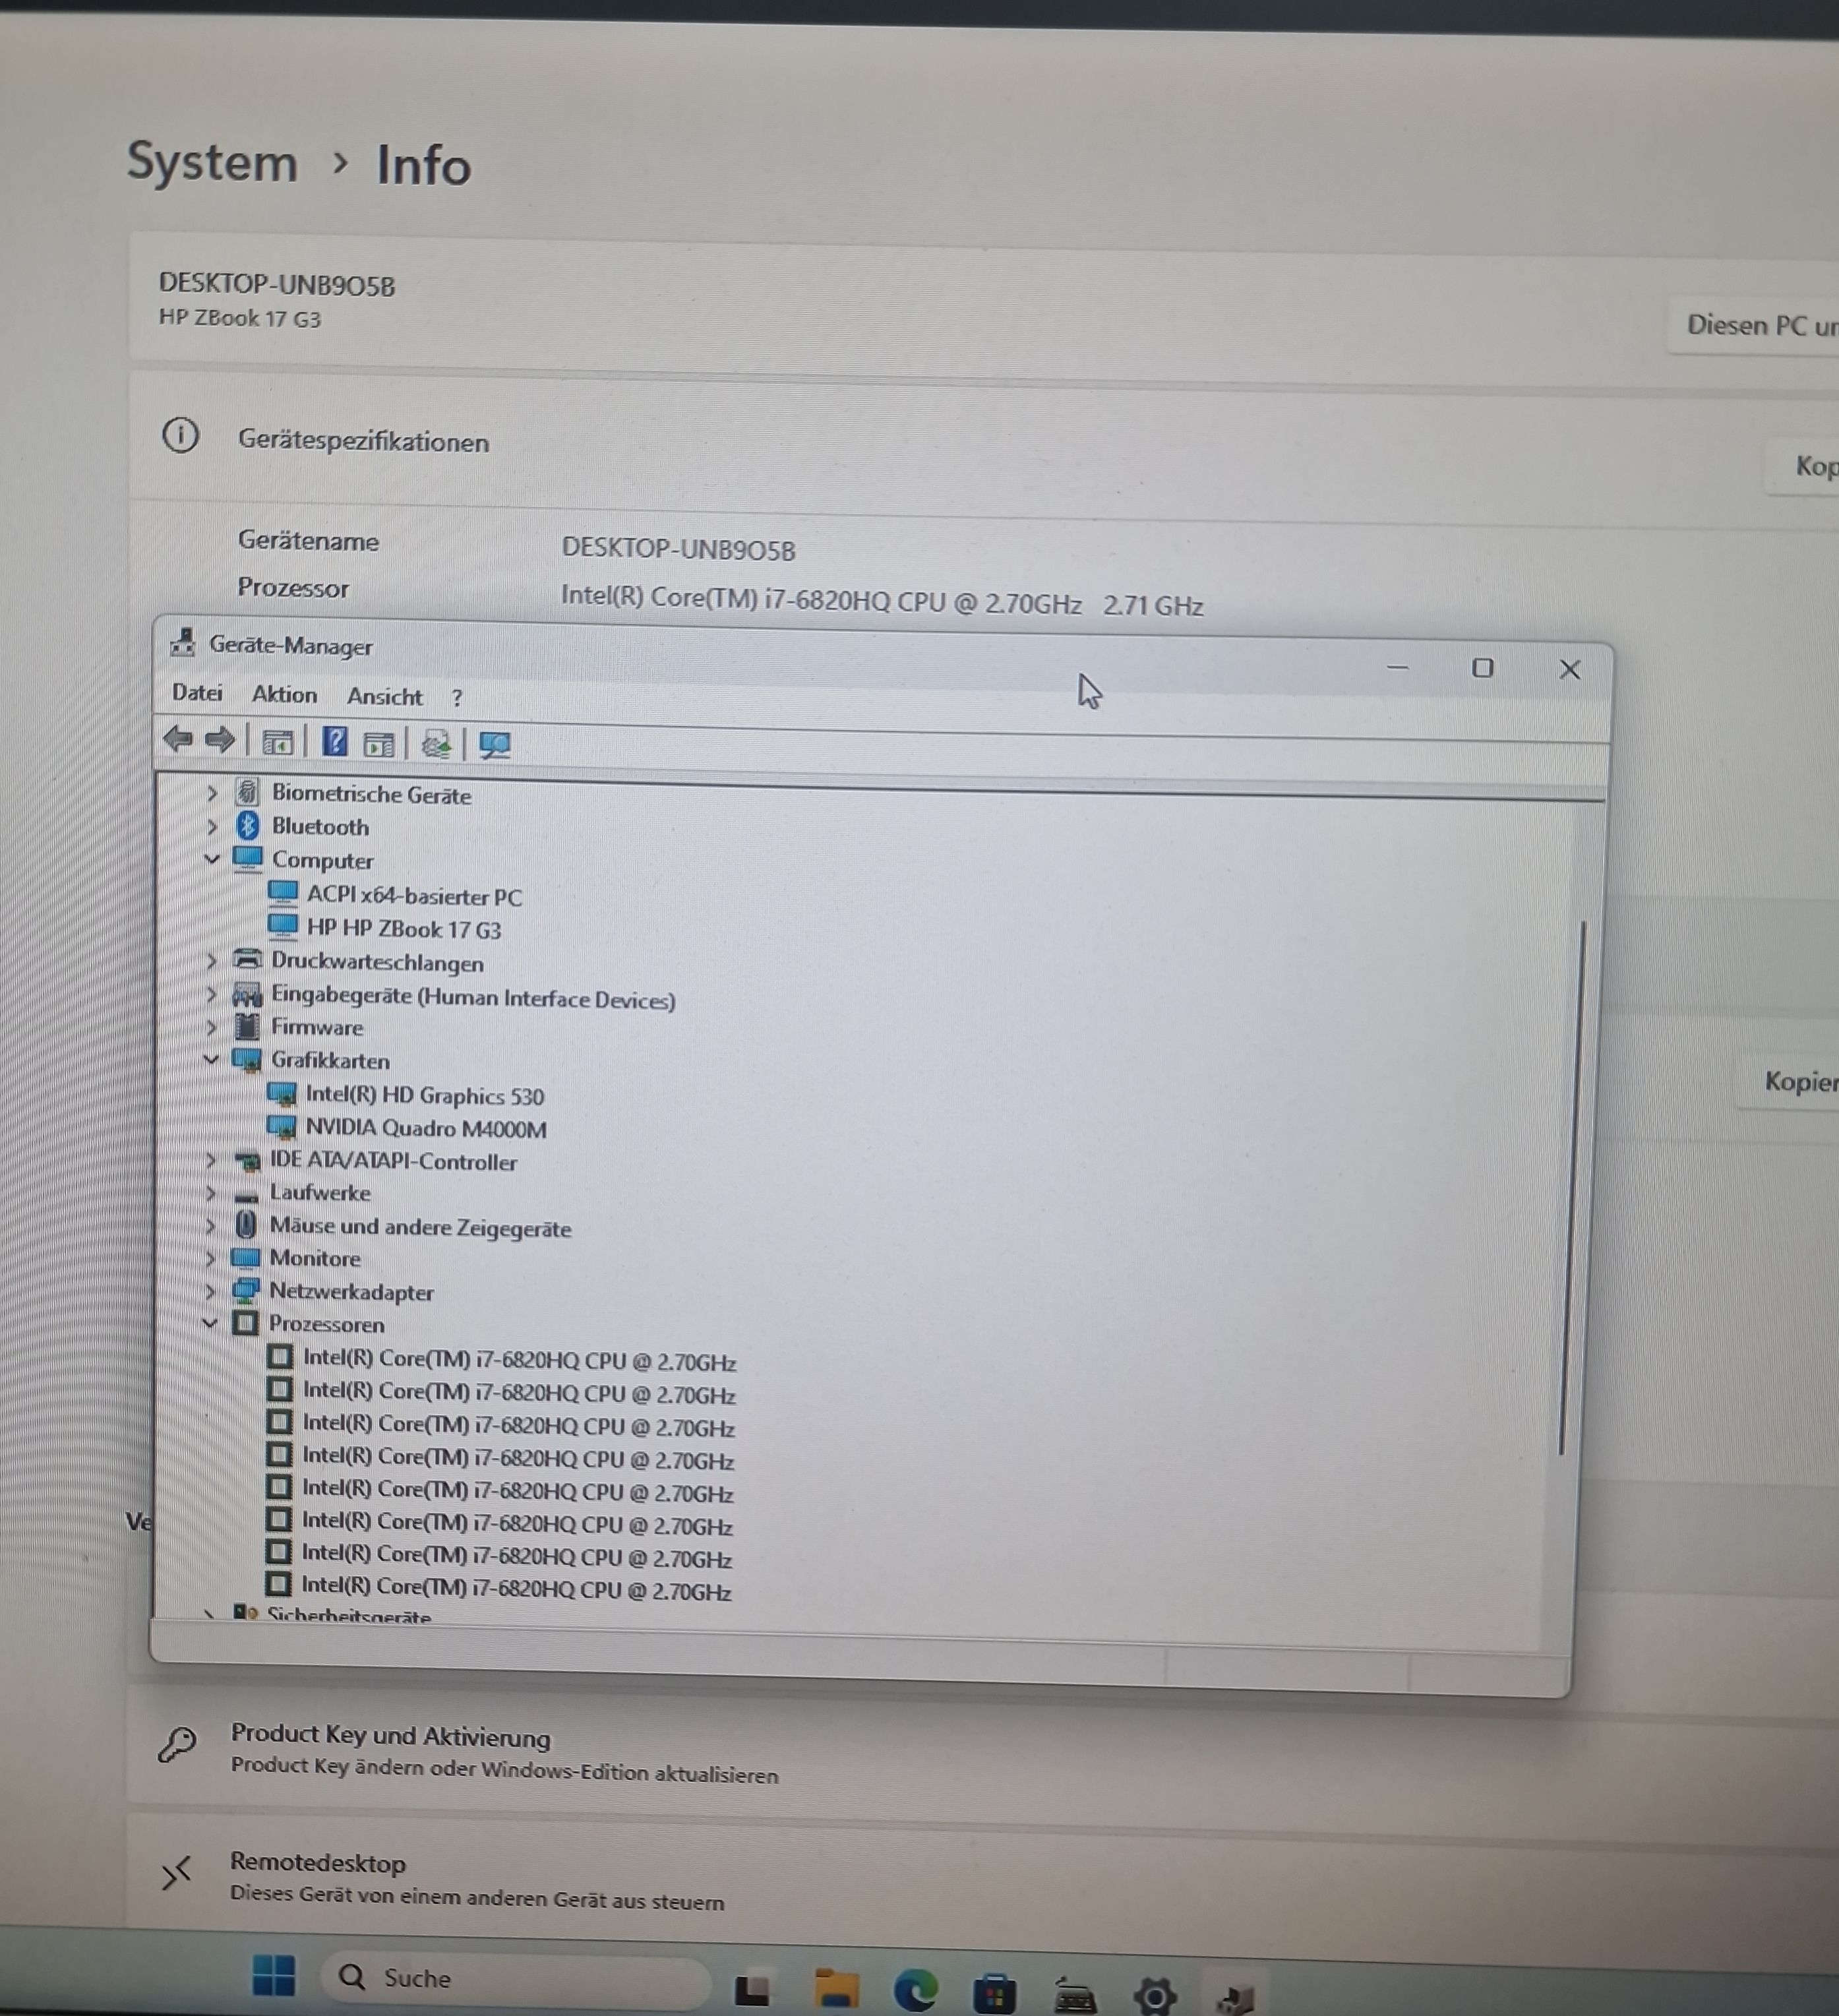Select the mouse icon beside Mäuse und andere Zeigegeräte

coord(246,1224)
